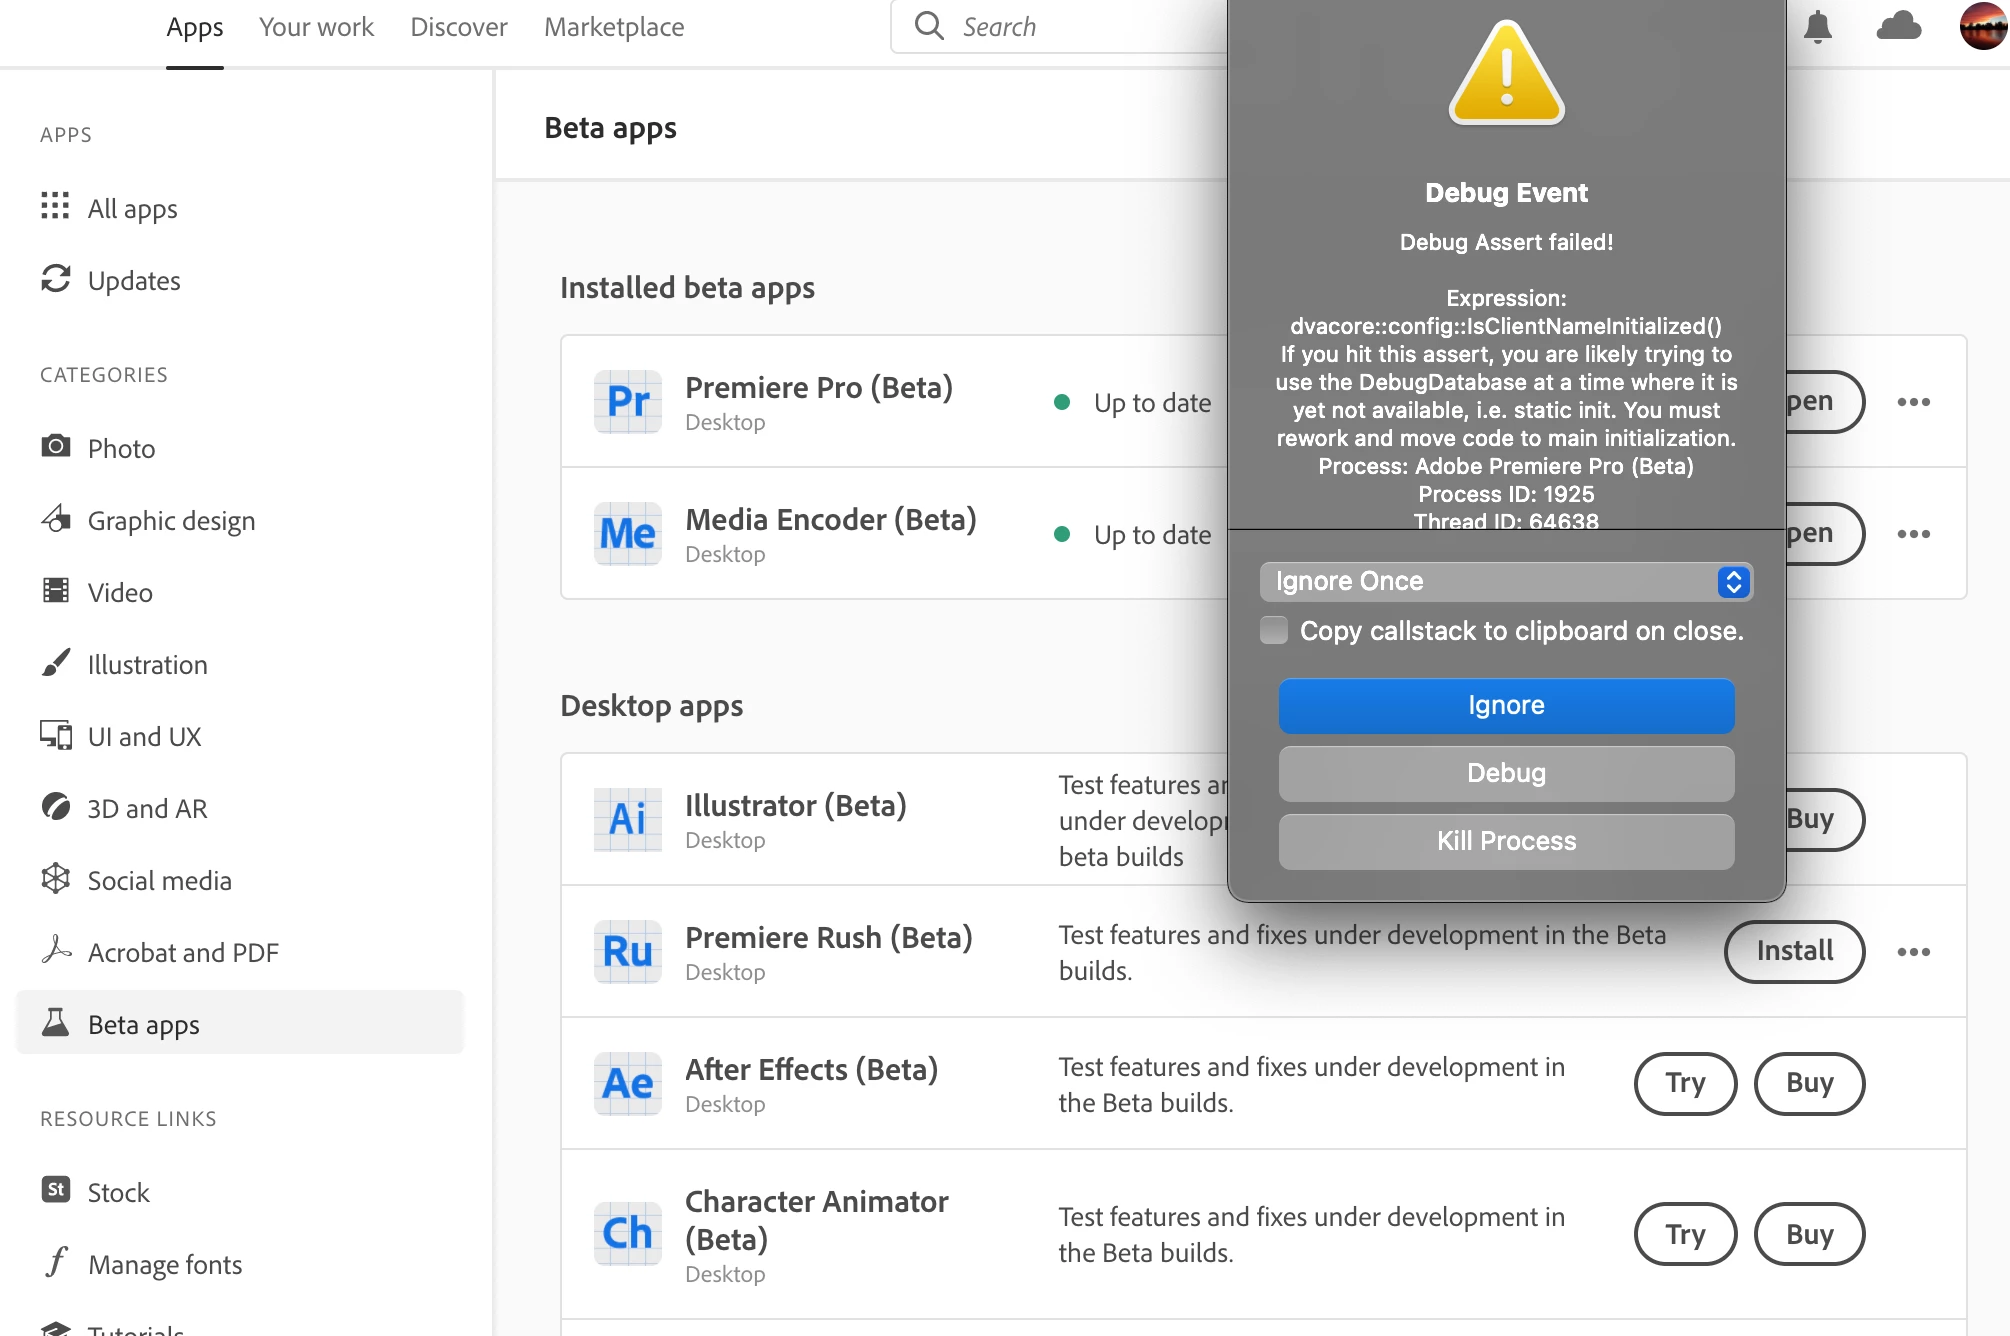Open the Updates section in sidebar

pos(134,280)
